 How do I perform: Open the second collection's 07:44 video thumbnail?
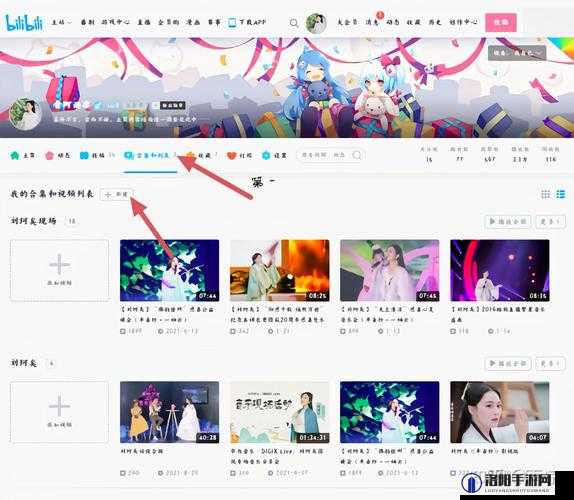pos(390,412)
